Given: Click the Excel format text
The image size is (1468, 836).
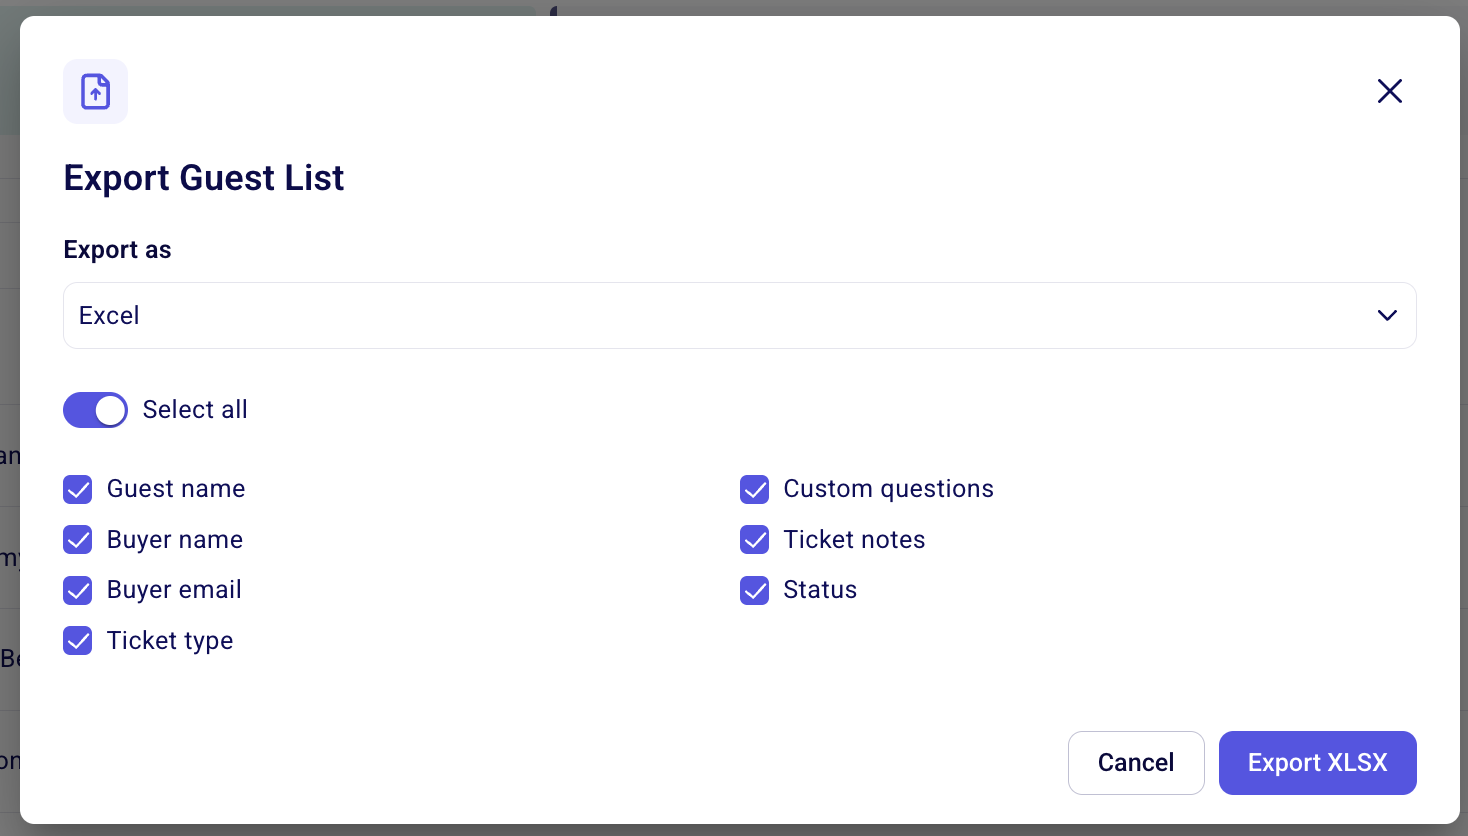Looking at the screenshot, I should click(x=109, y=316).
